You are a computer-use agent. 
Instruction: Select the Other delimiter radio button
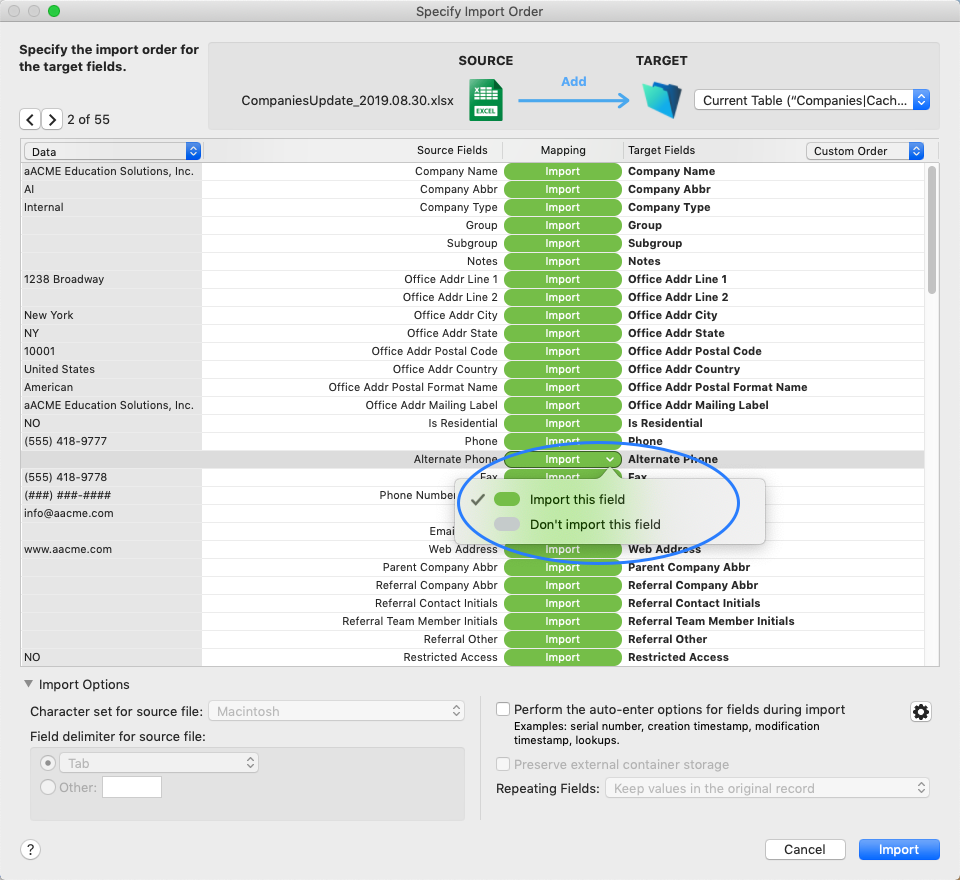click(48, 787)
